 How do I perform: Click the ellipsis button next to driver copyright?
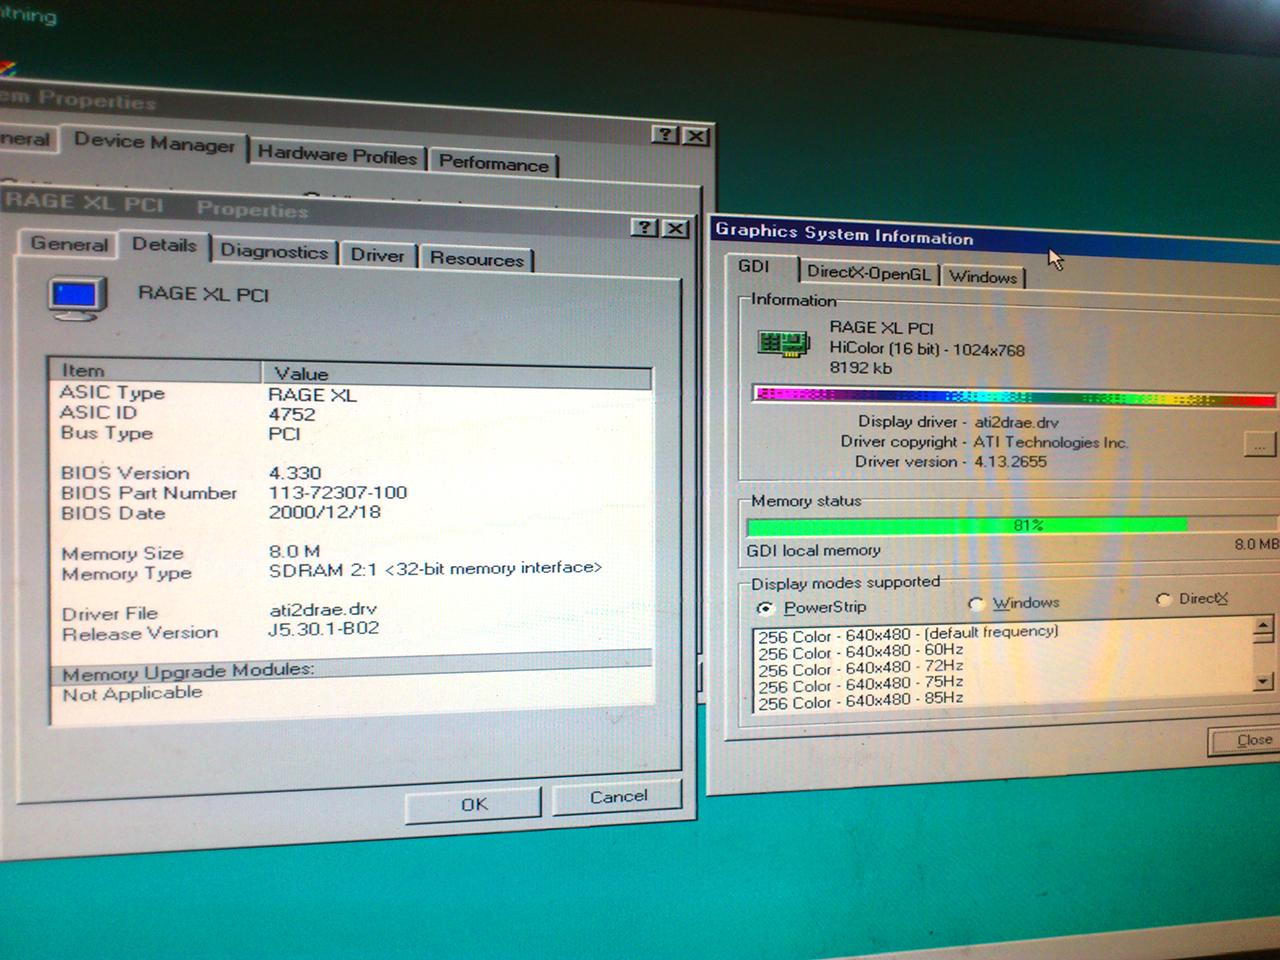1259,444
